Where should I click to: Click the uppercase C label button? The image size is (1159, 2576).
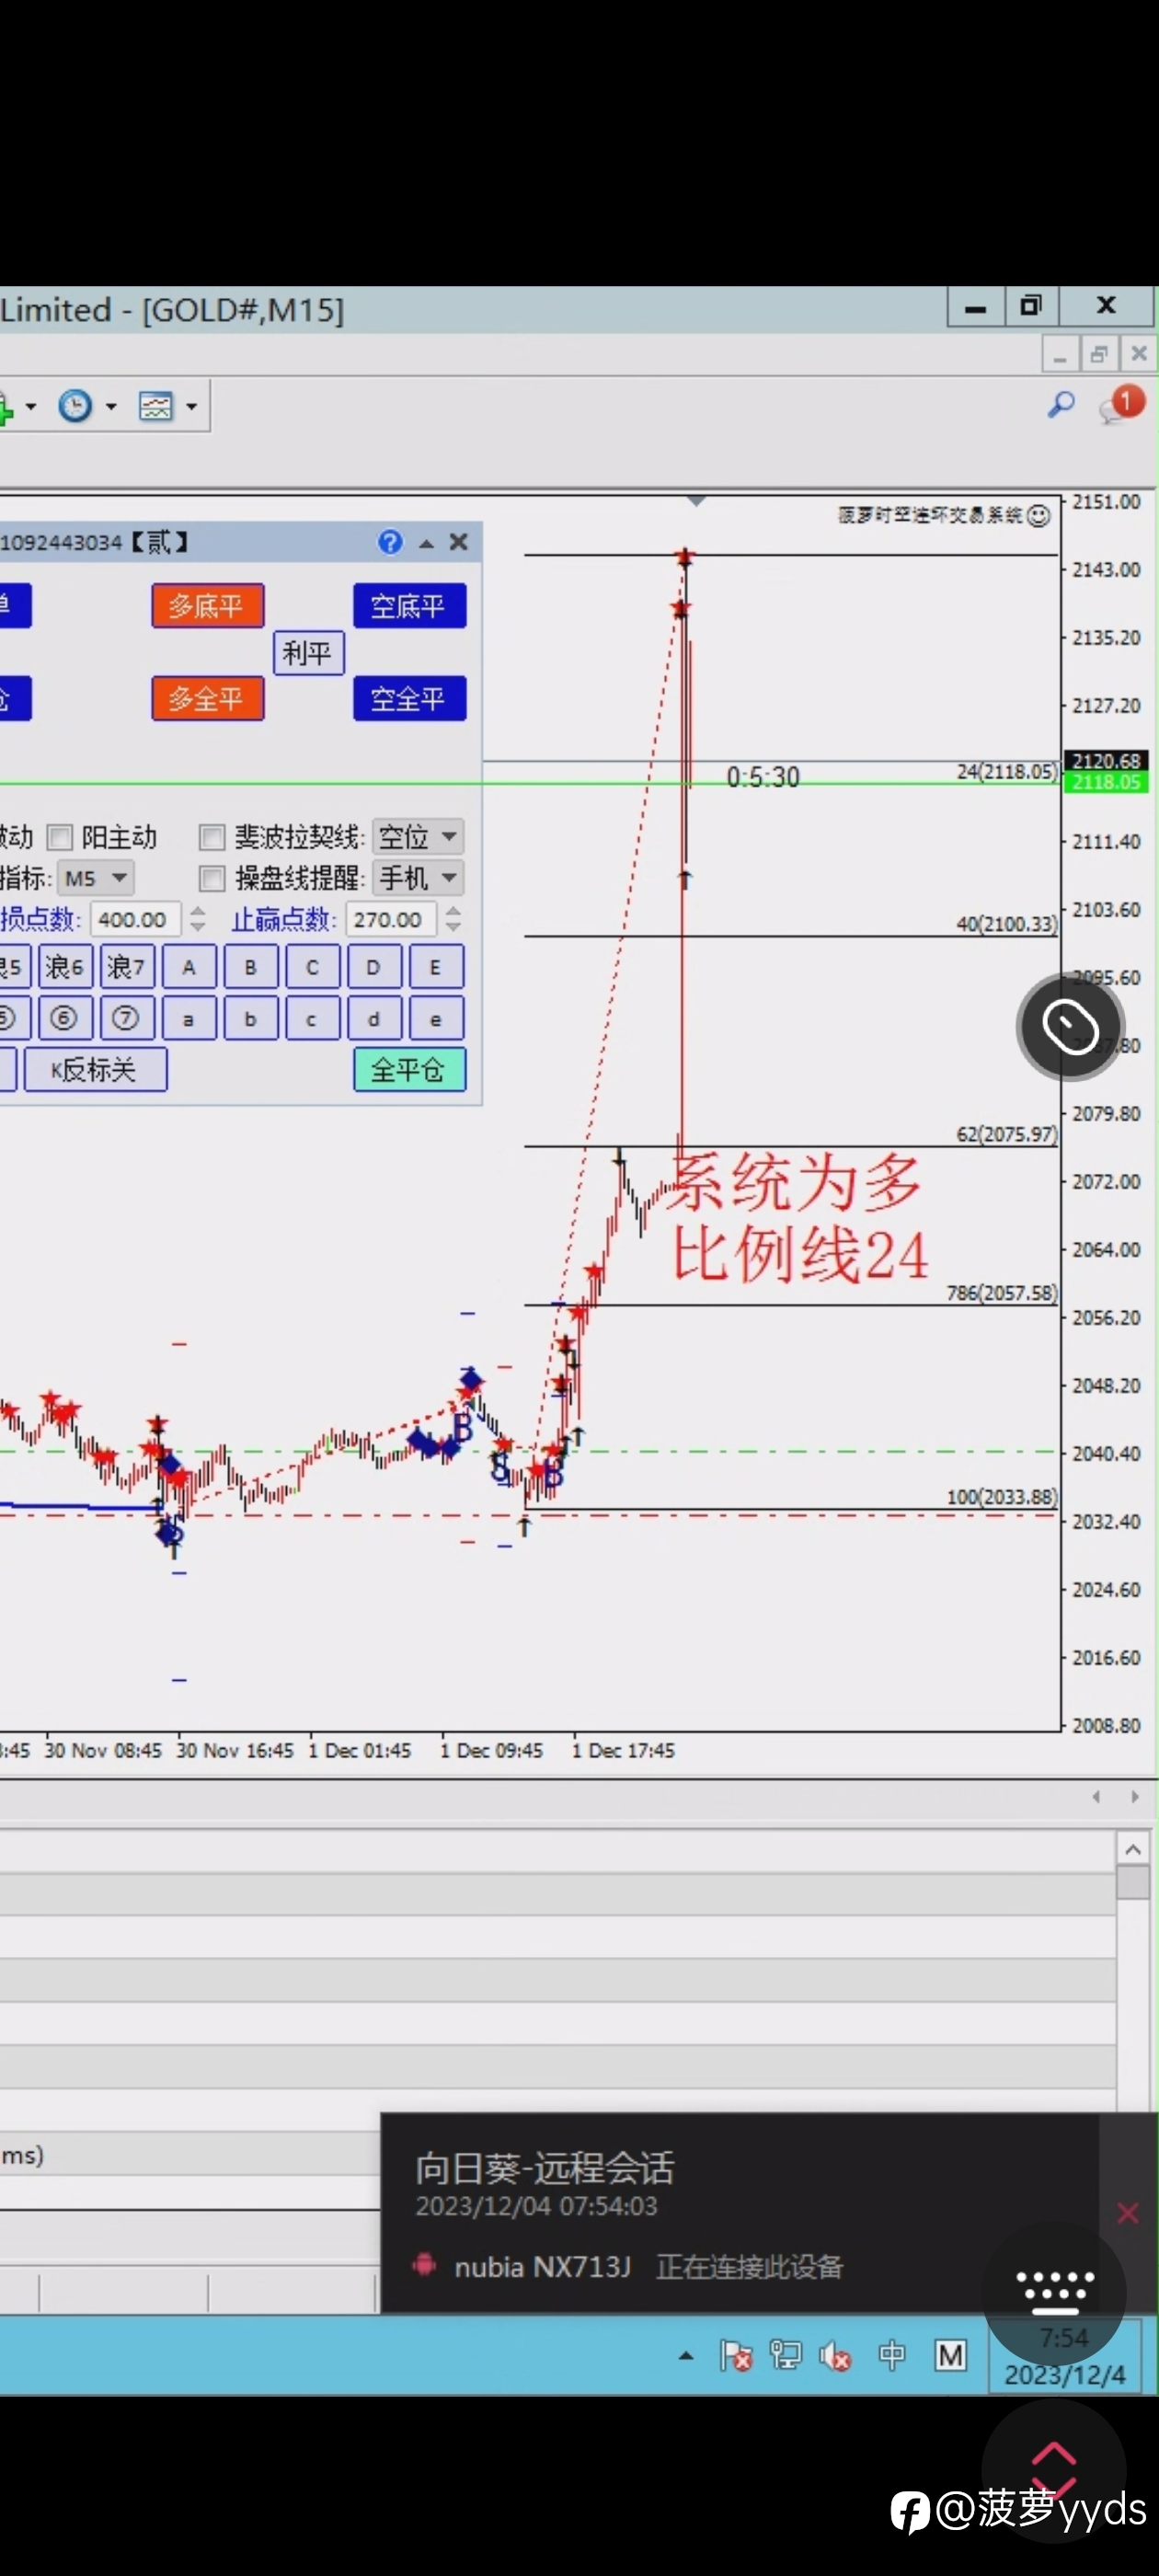point(312,967)
